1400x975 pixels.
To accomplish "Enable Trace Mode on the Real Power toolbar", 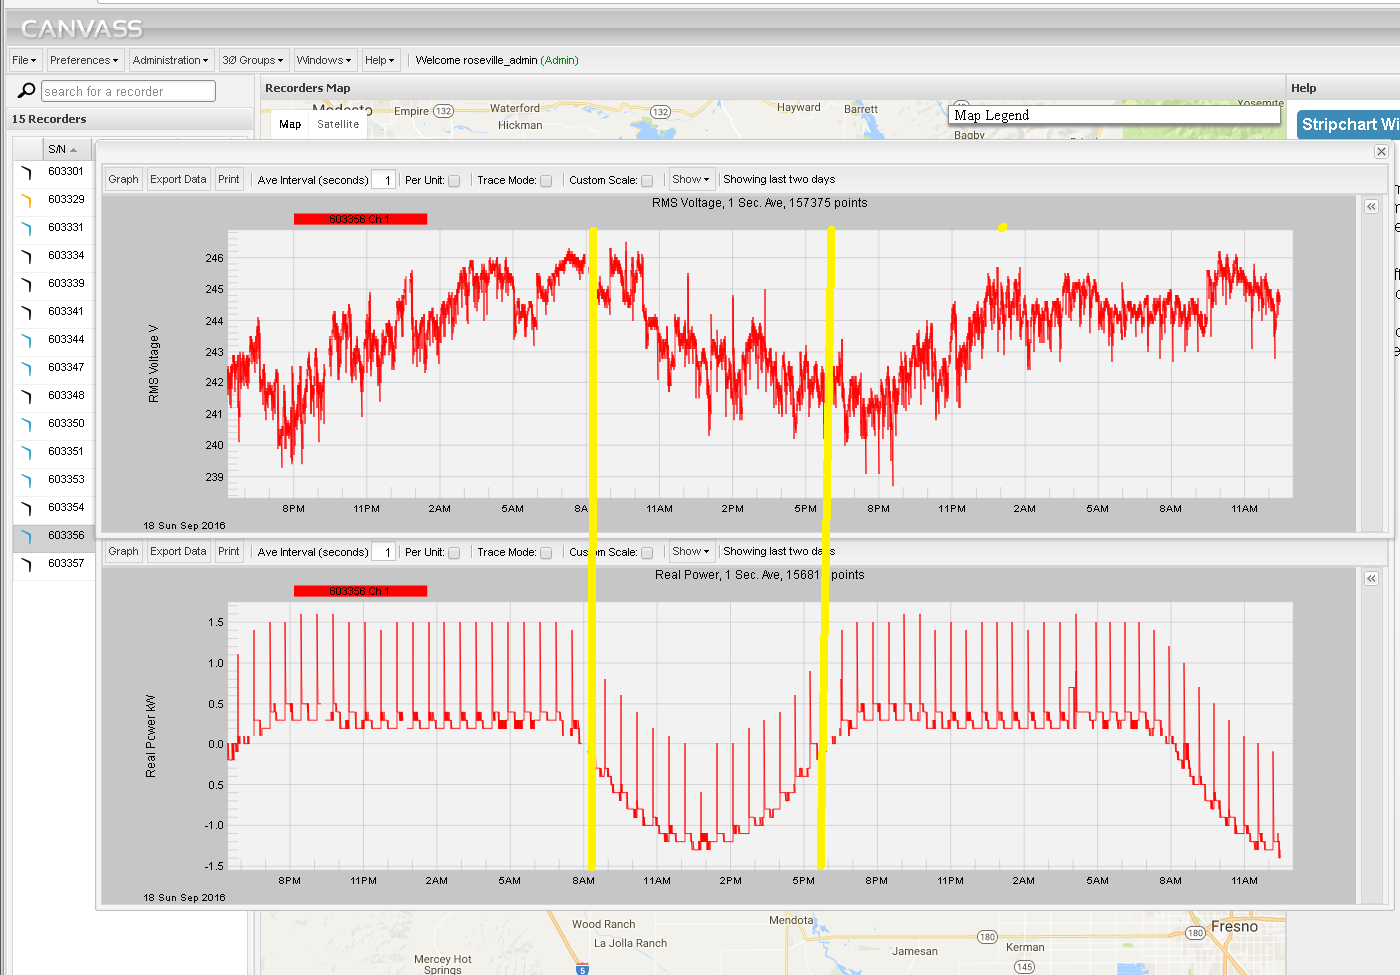I will click(x=546, y=551).
